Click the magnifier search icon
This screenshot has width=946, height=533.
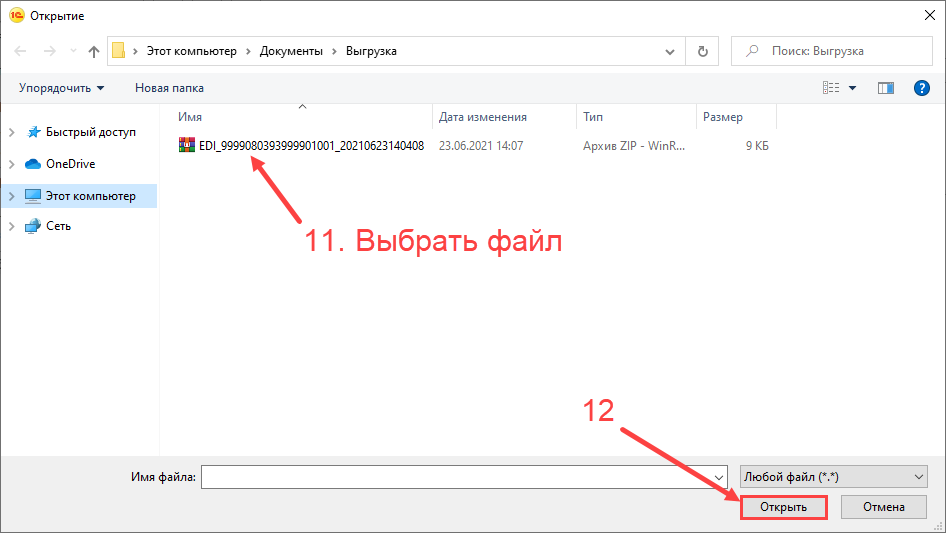point(752,51)
